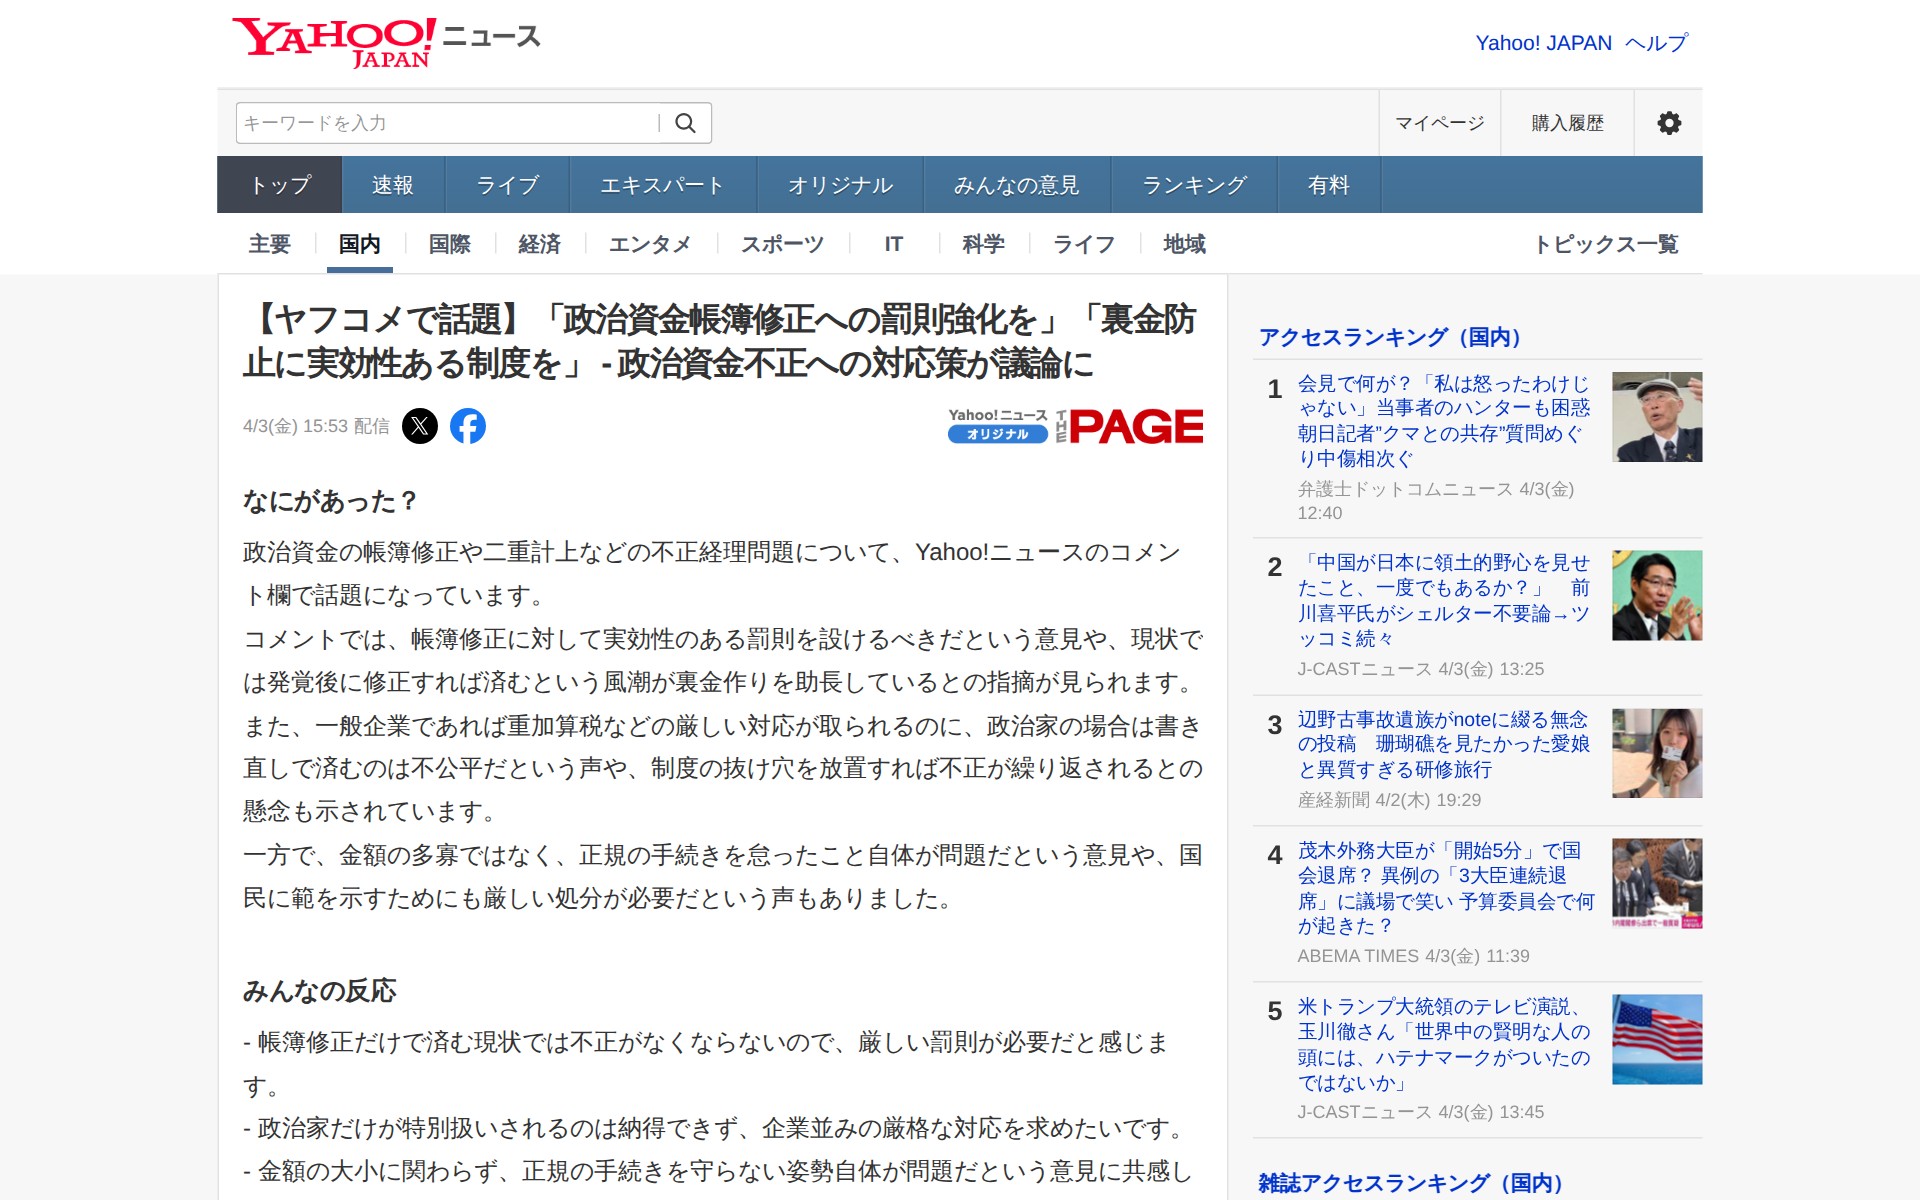
Task: Click the Yahoo!ニュース オリジナル badge
Action: click(997, 426)
